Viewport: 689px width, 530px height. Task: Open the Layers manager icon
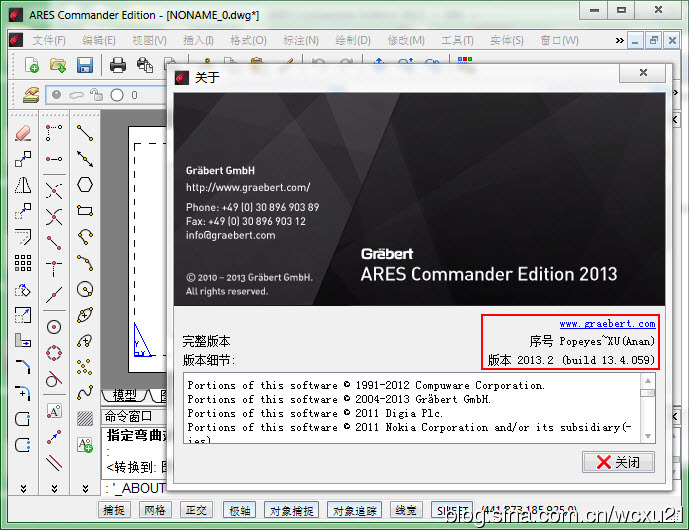tap(31, 95)
